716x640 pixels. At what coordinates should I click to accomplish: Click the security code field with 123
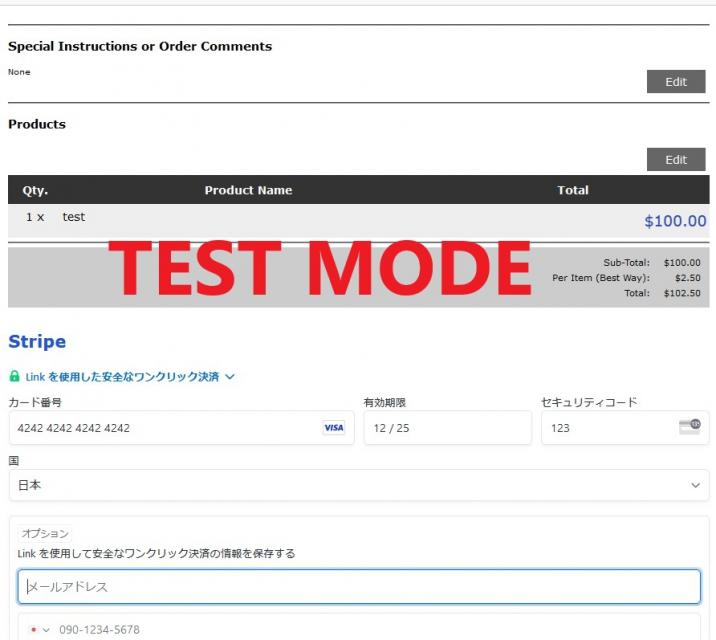click(625, 428)
